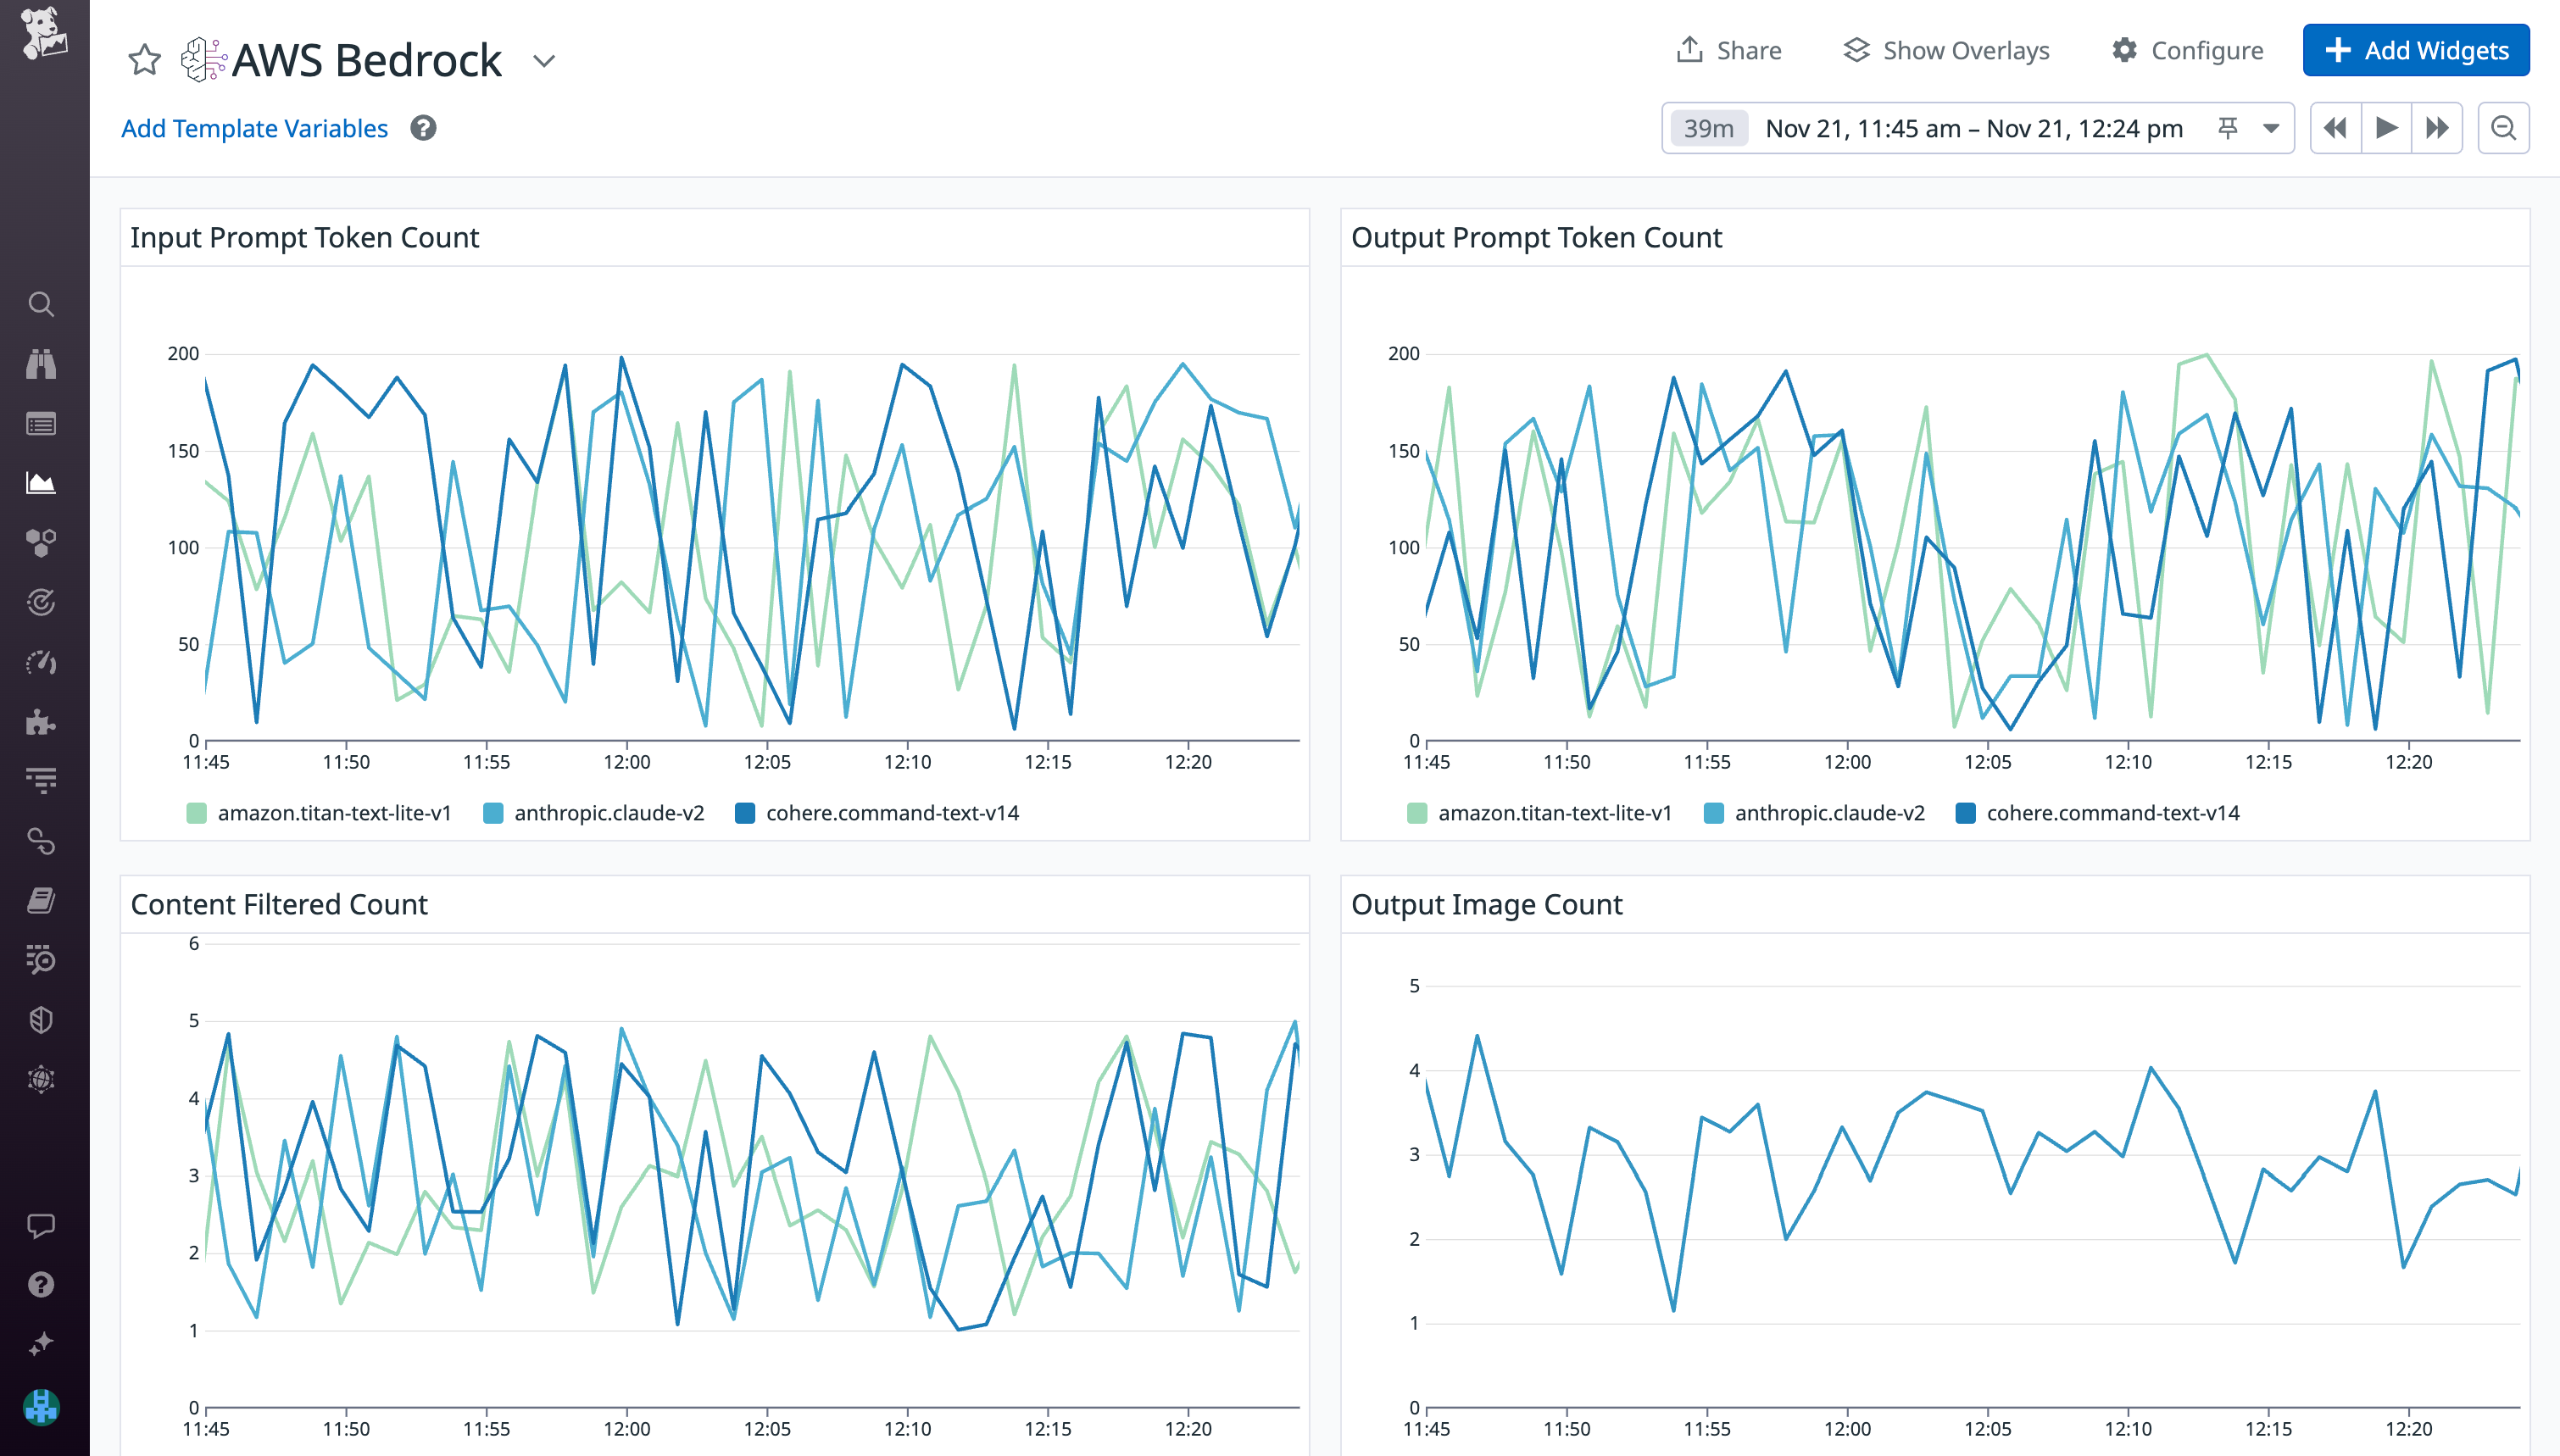The image size is (2560, 1456).
Task: Select the Metrics graph icon in sidebar
Action: click(x=41, y=483)
